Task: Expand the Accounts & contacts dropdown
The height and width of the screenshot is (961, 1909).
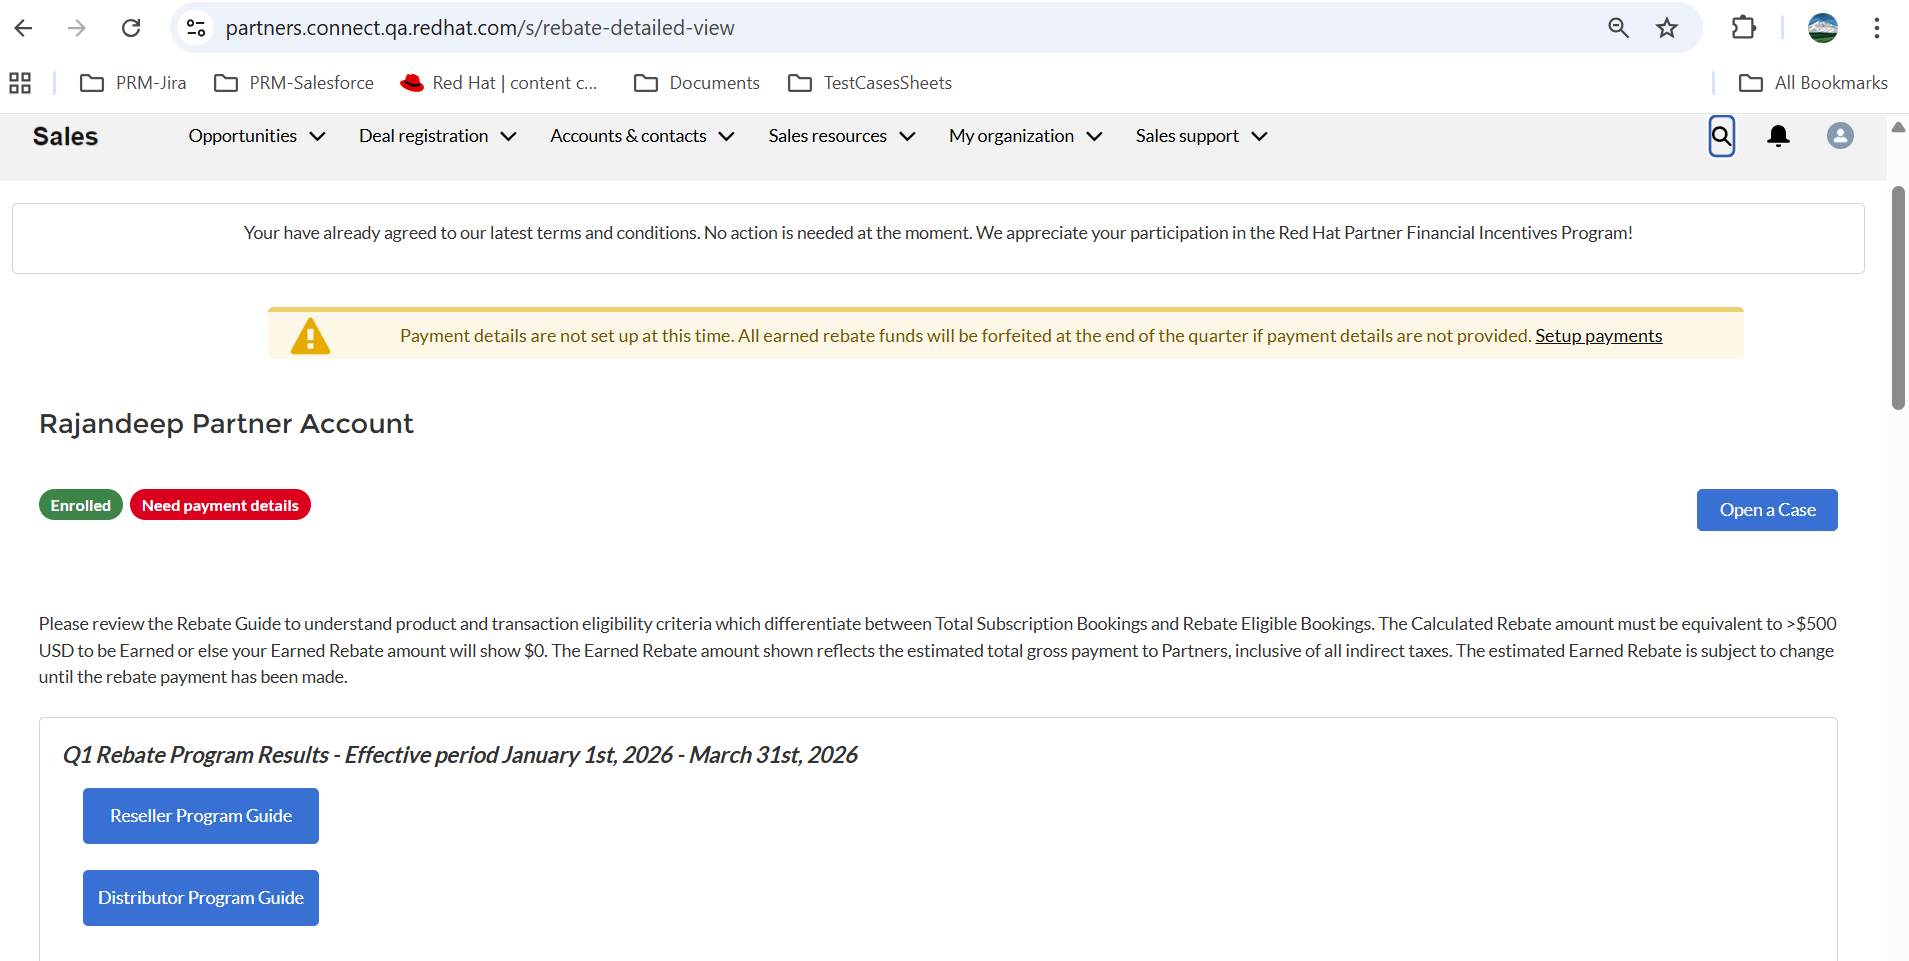Action: 642,136
